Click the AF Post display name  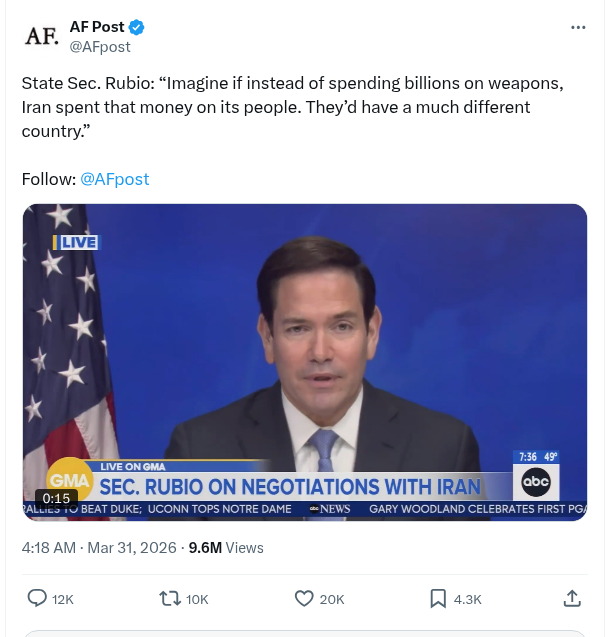click(x=97, y=27)
